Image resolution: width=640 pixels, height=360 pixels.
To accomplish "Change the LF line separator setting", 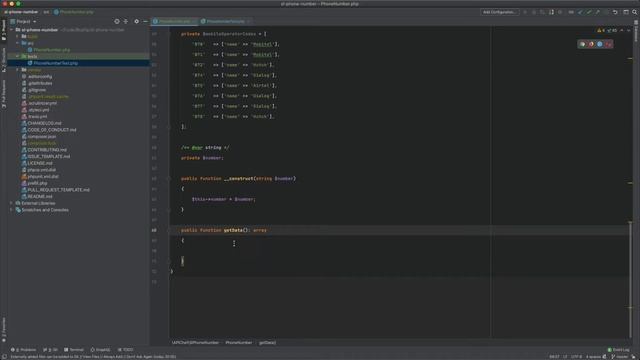I will pos(565,357).
